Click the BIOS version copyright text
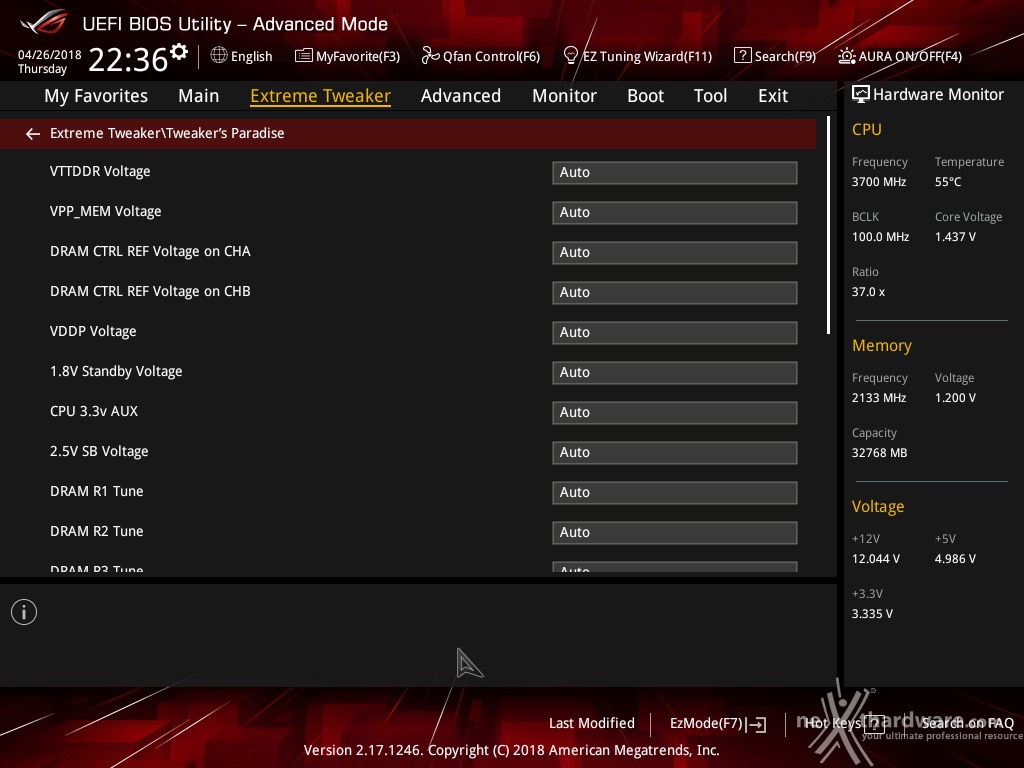 (511, 750)
